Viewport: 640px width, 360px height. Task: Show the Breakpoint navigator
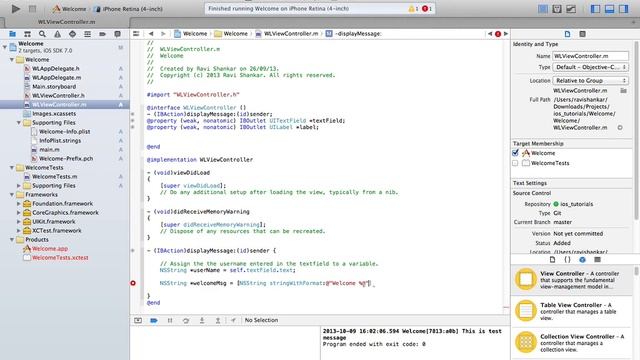coord(102,34)
